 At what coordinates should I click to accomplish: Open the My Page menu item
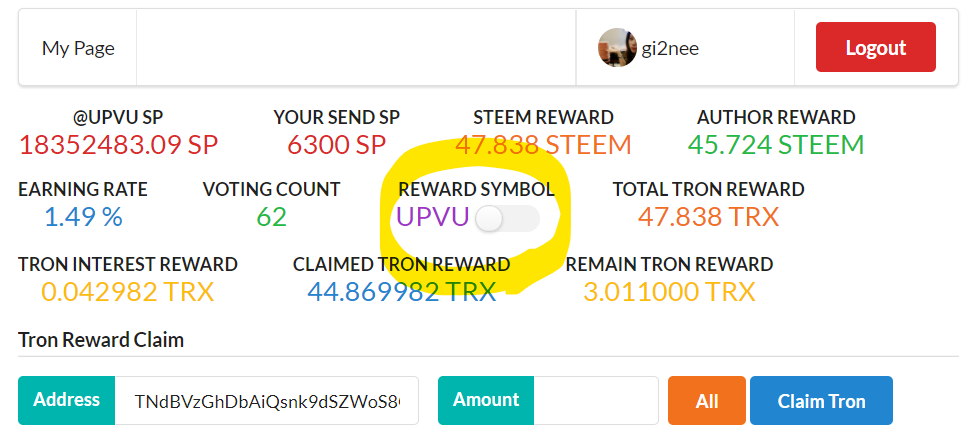point(78,48)
